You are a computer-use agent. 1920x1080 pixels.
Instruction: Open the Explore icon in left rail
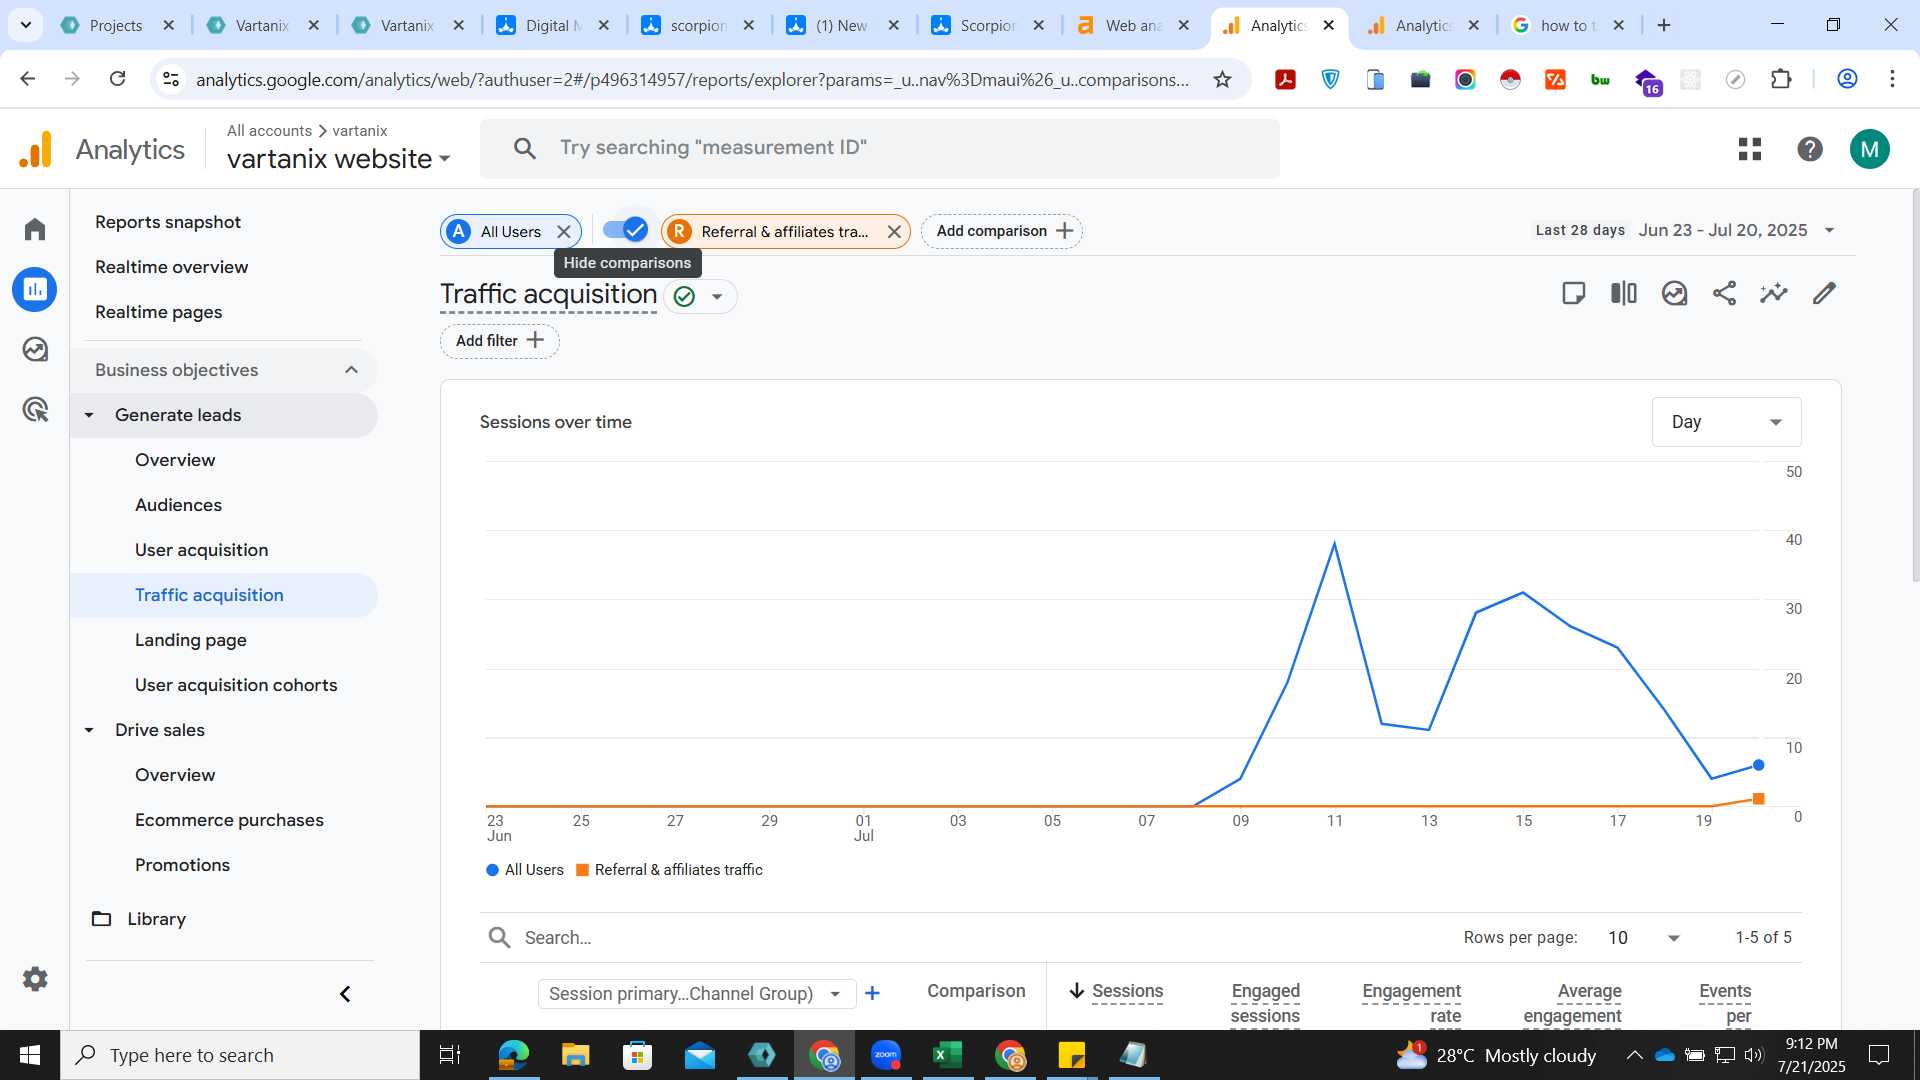[35, 349]
